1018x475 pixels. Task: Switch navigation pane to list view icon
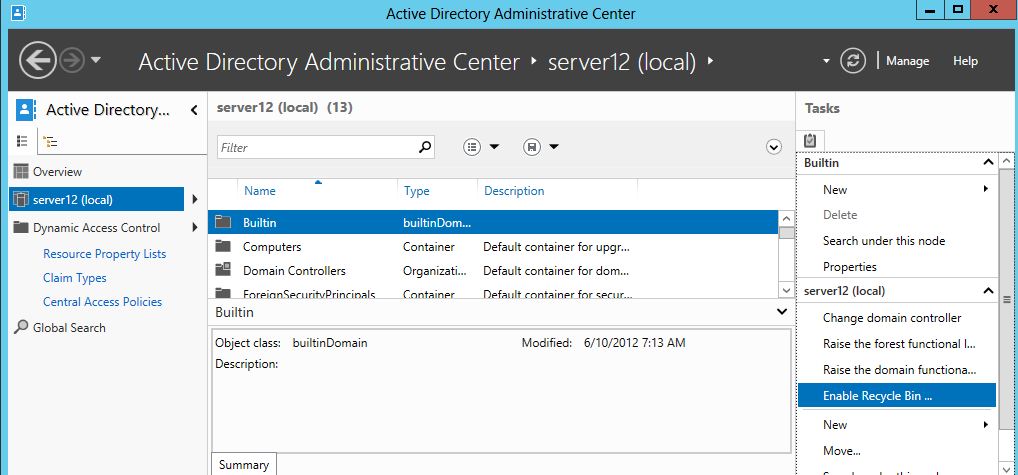click(22, 142)
